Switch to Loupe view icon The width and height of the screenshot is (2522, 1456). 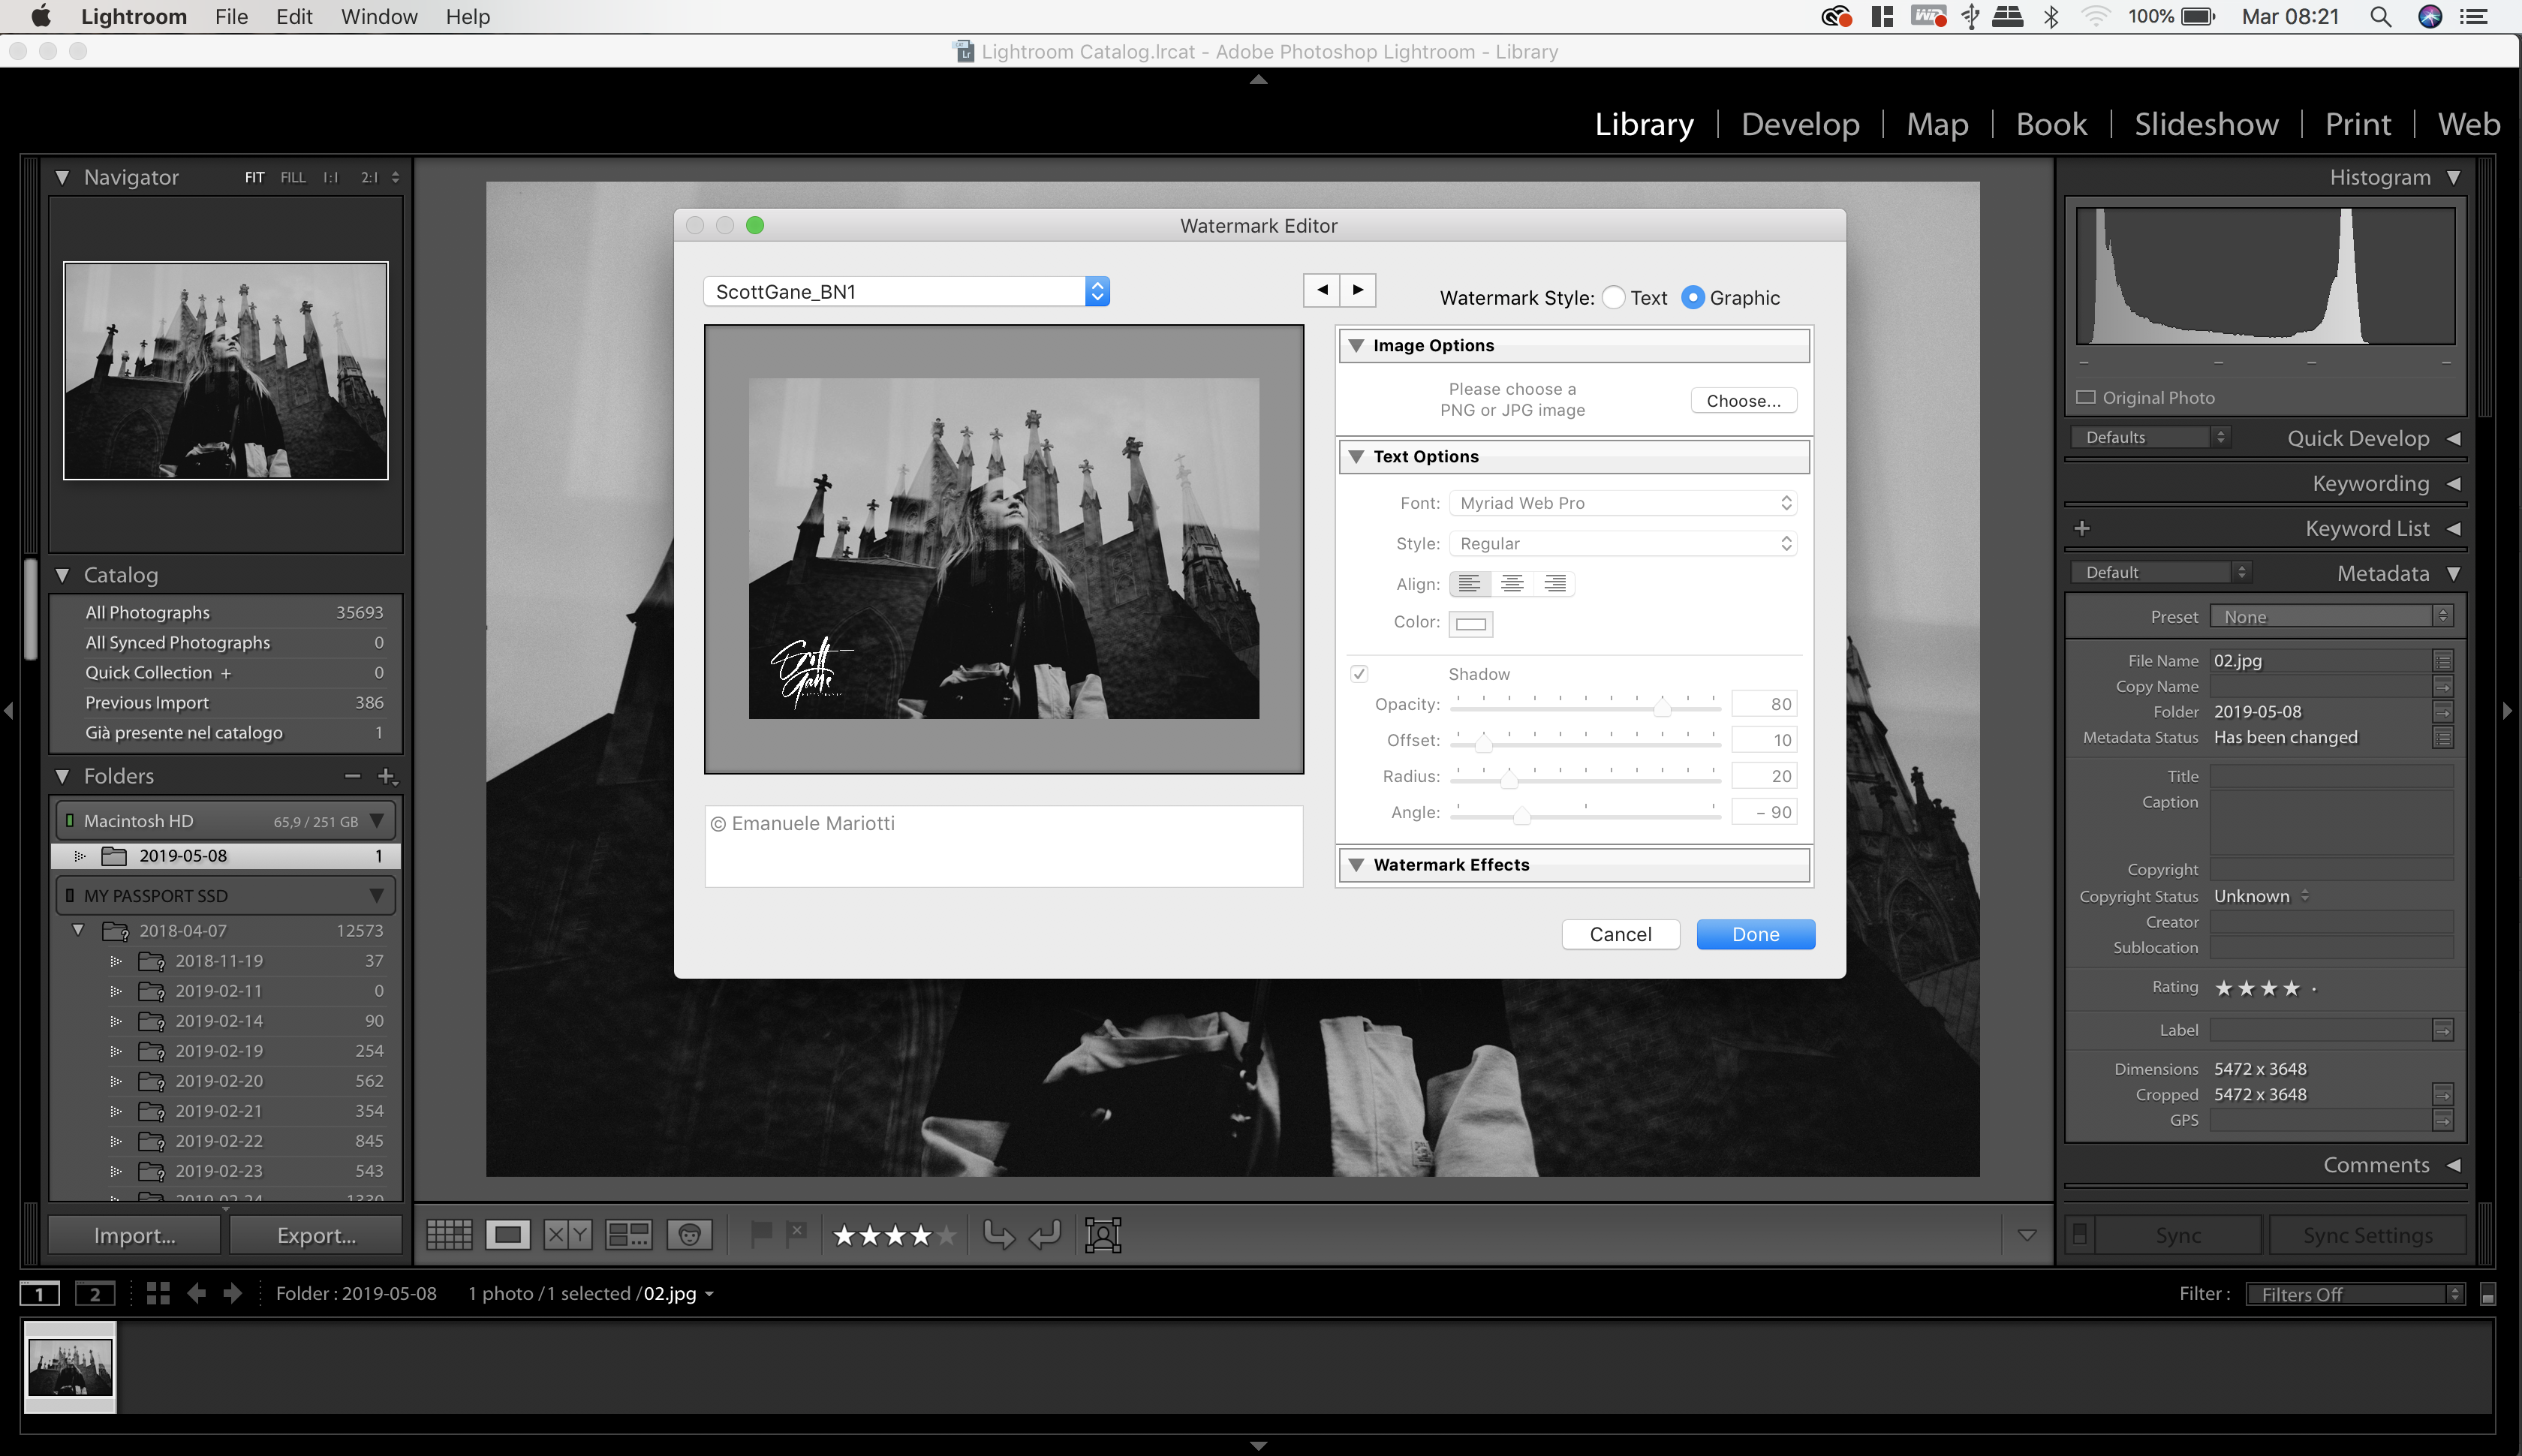(x=508, y=1235)
